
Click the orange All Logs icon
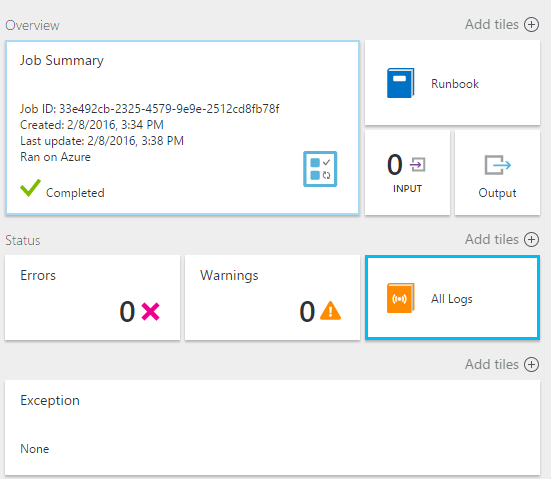pos(400,298)
